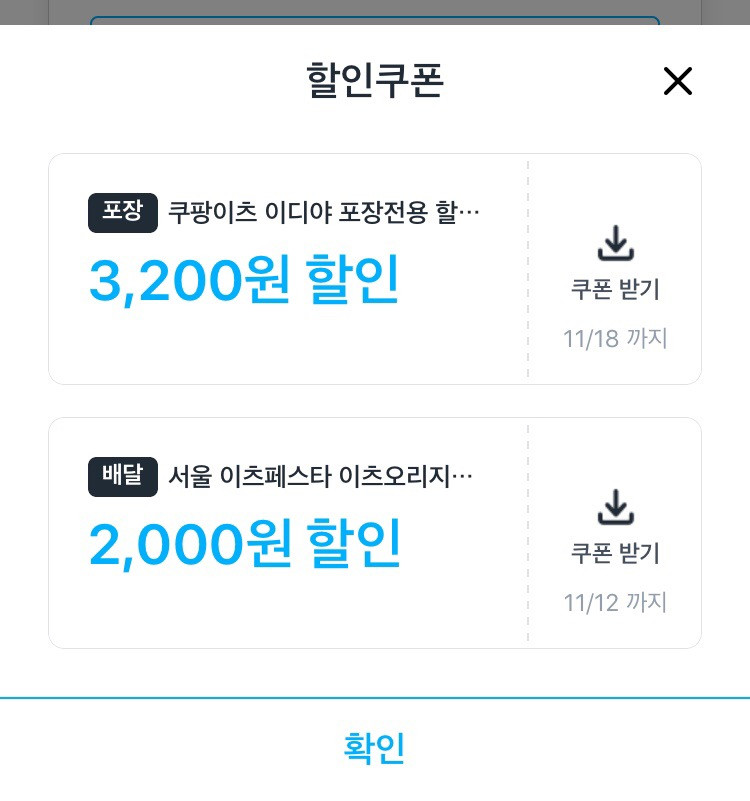750x801 pixels.
Task: Dismiss by tapping dimmed background above sheet
Action: 375,12
